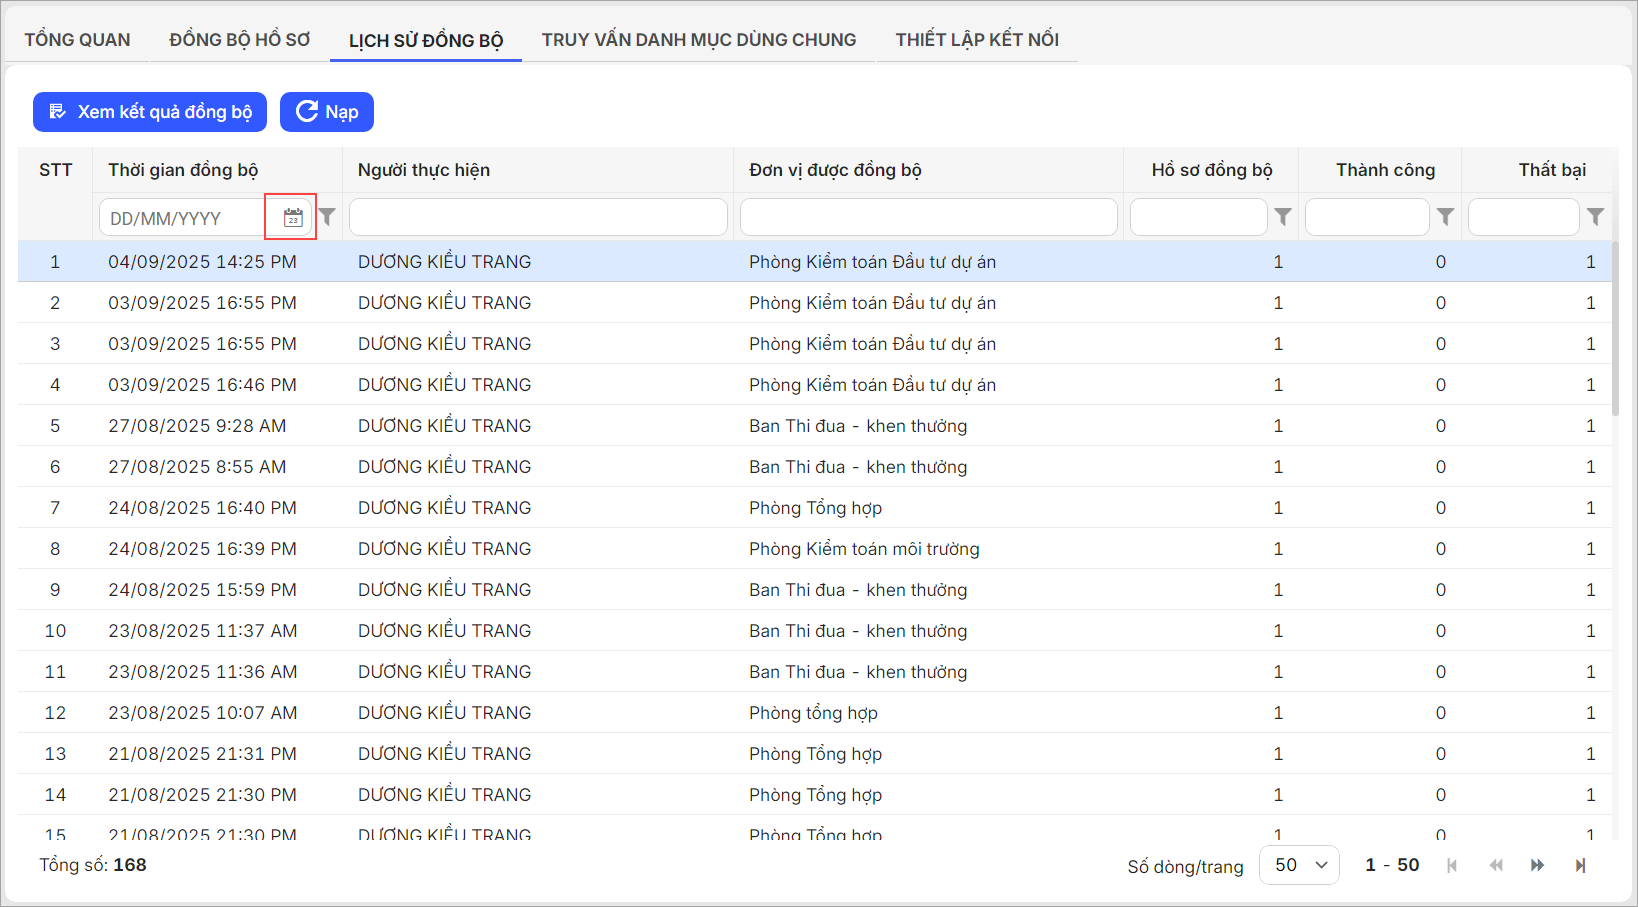Click filter icon for Thất bại column

coord(1596,217)
